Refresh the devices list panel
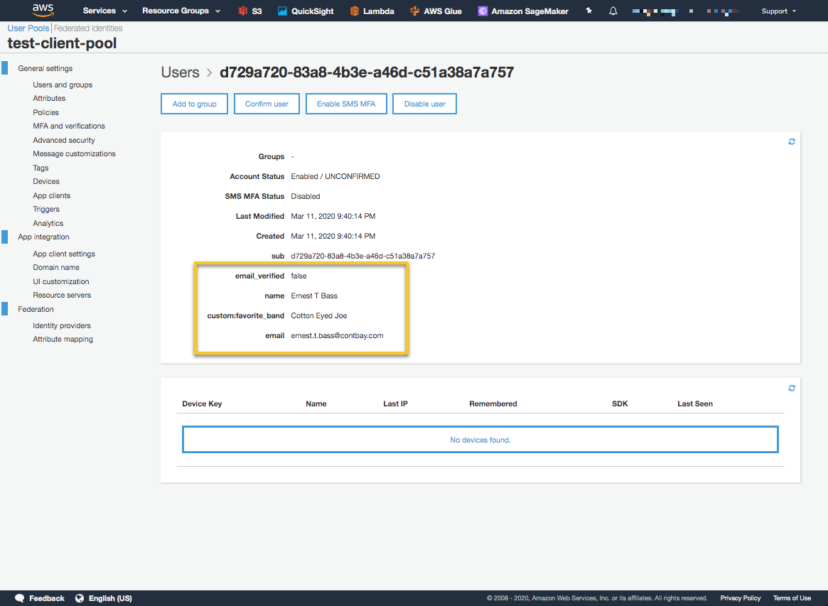 791,388
